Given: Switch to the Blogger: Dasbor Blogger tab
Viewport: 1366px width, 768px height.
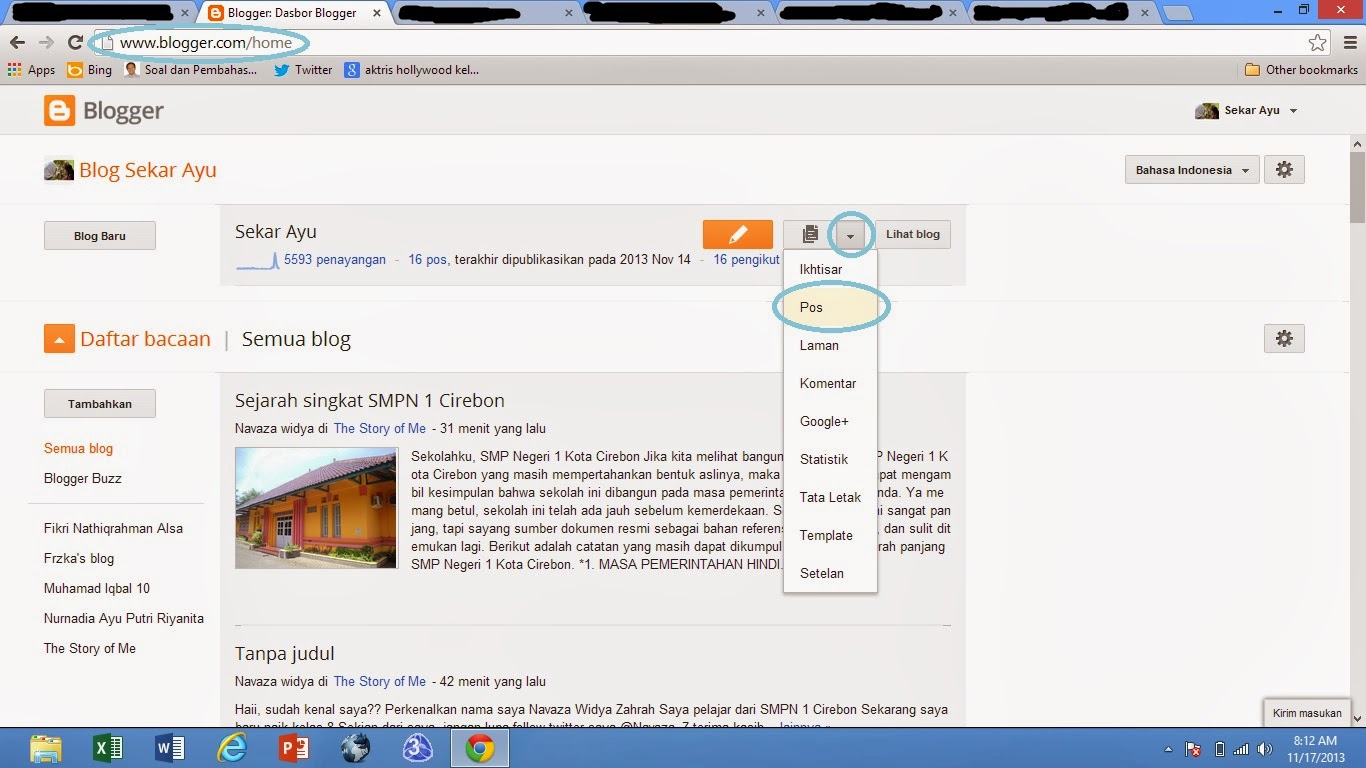Looking at the screenshot, I should (x=290, y=13).
